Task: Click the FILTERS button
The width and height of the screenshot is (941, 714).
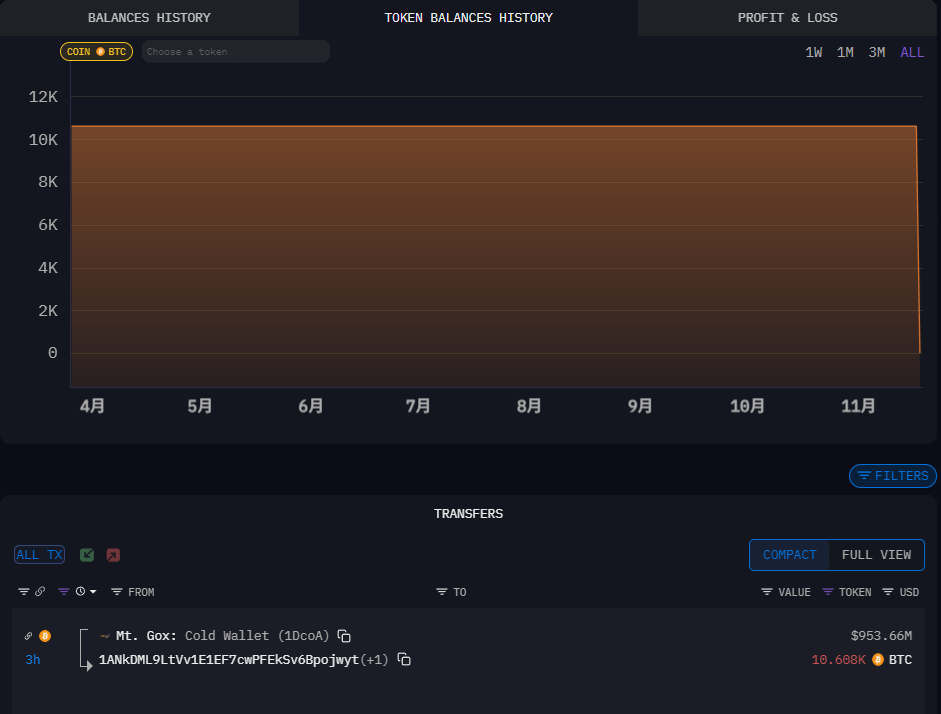Action: point(893,476)
